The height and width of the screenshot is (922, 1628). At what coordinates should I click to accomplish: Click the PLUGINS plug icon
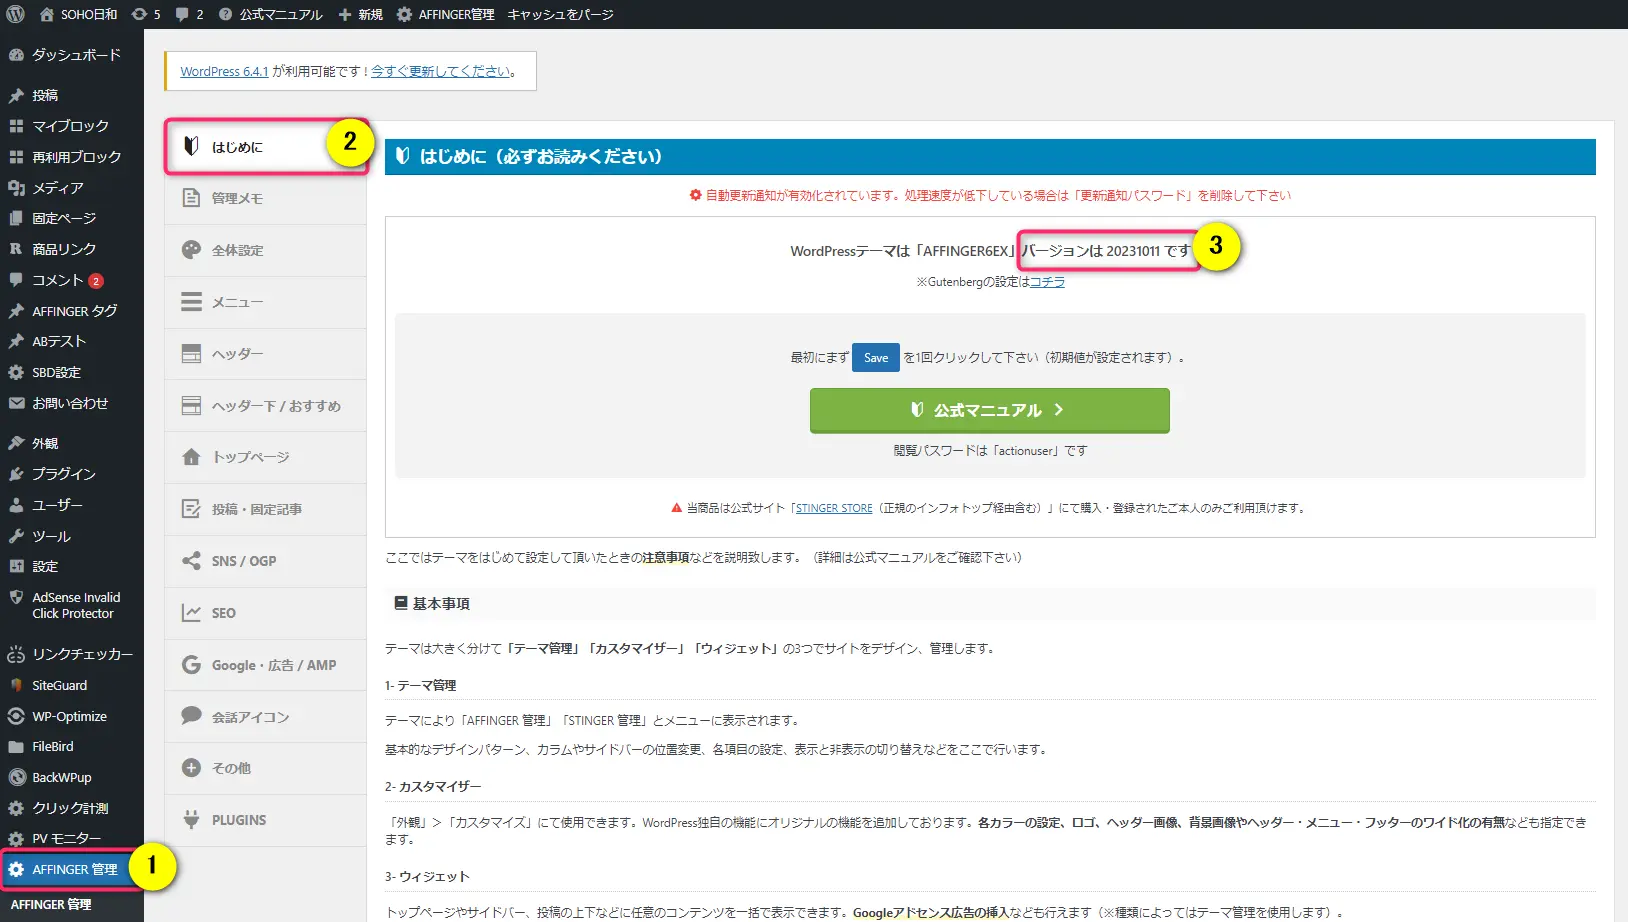(190, 819)
